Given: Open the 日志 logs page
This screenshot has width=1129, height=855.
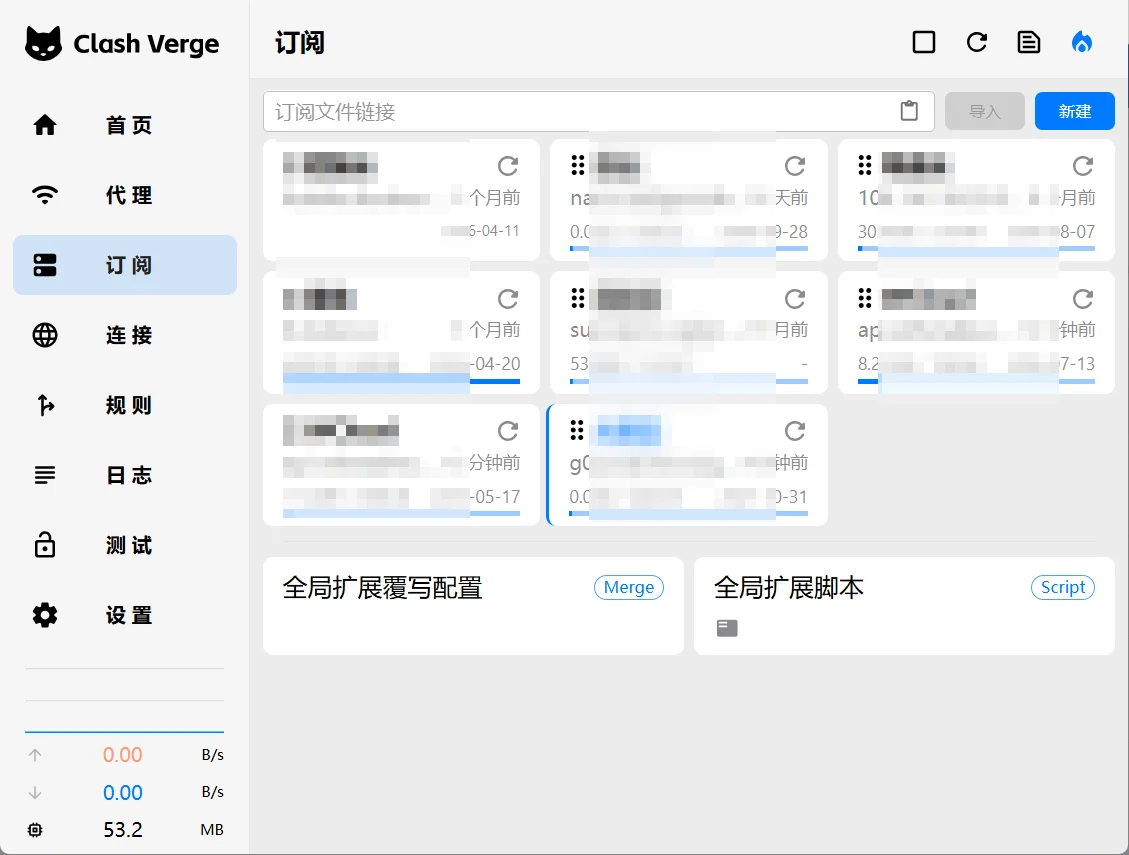Looking at the screenshot, I should coord(125,475).
